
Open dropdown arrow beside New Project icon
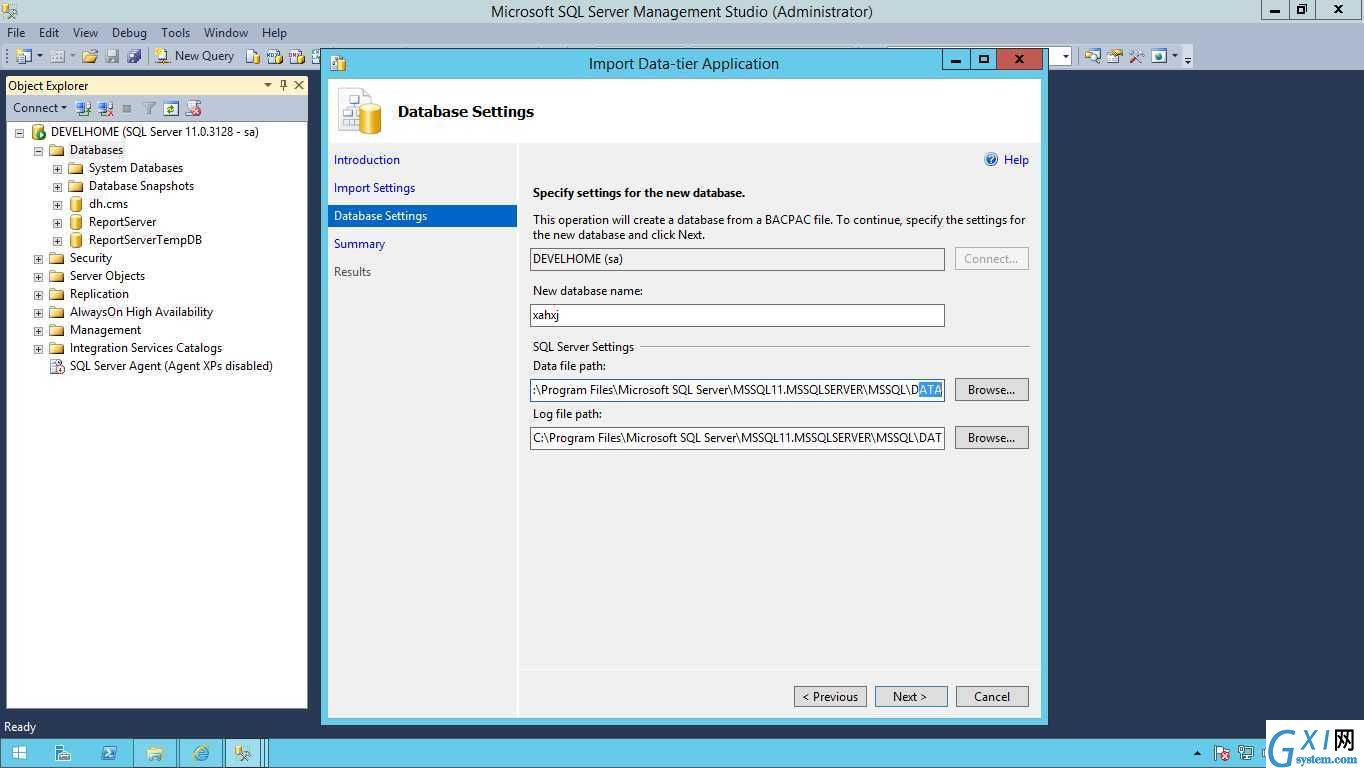click(40, 56)
